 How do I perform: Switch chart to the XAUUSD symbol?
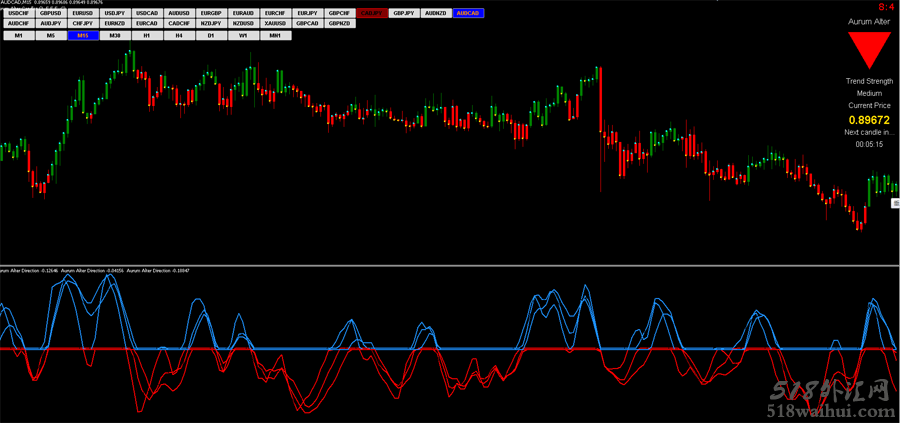[x=275, y=23]
